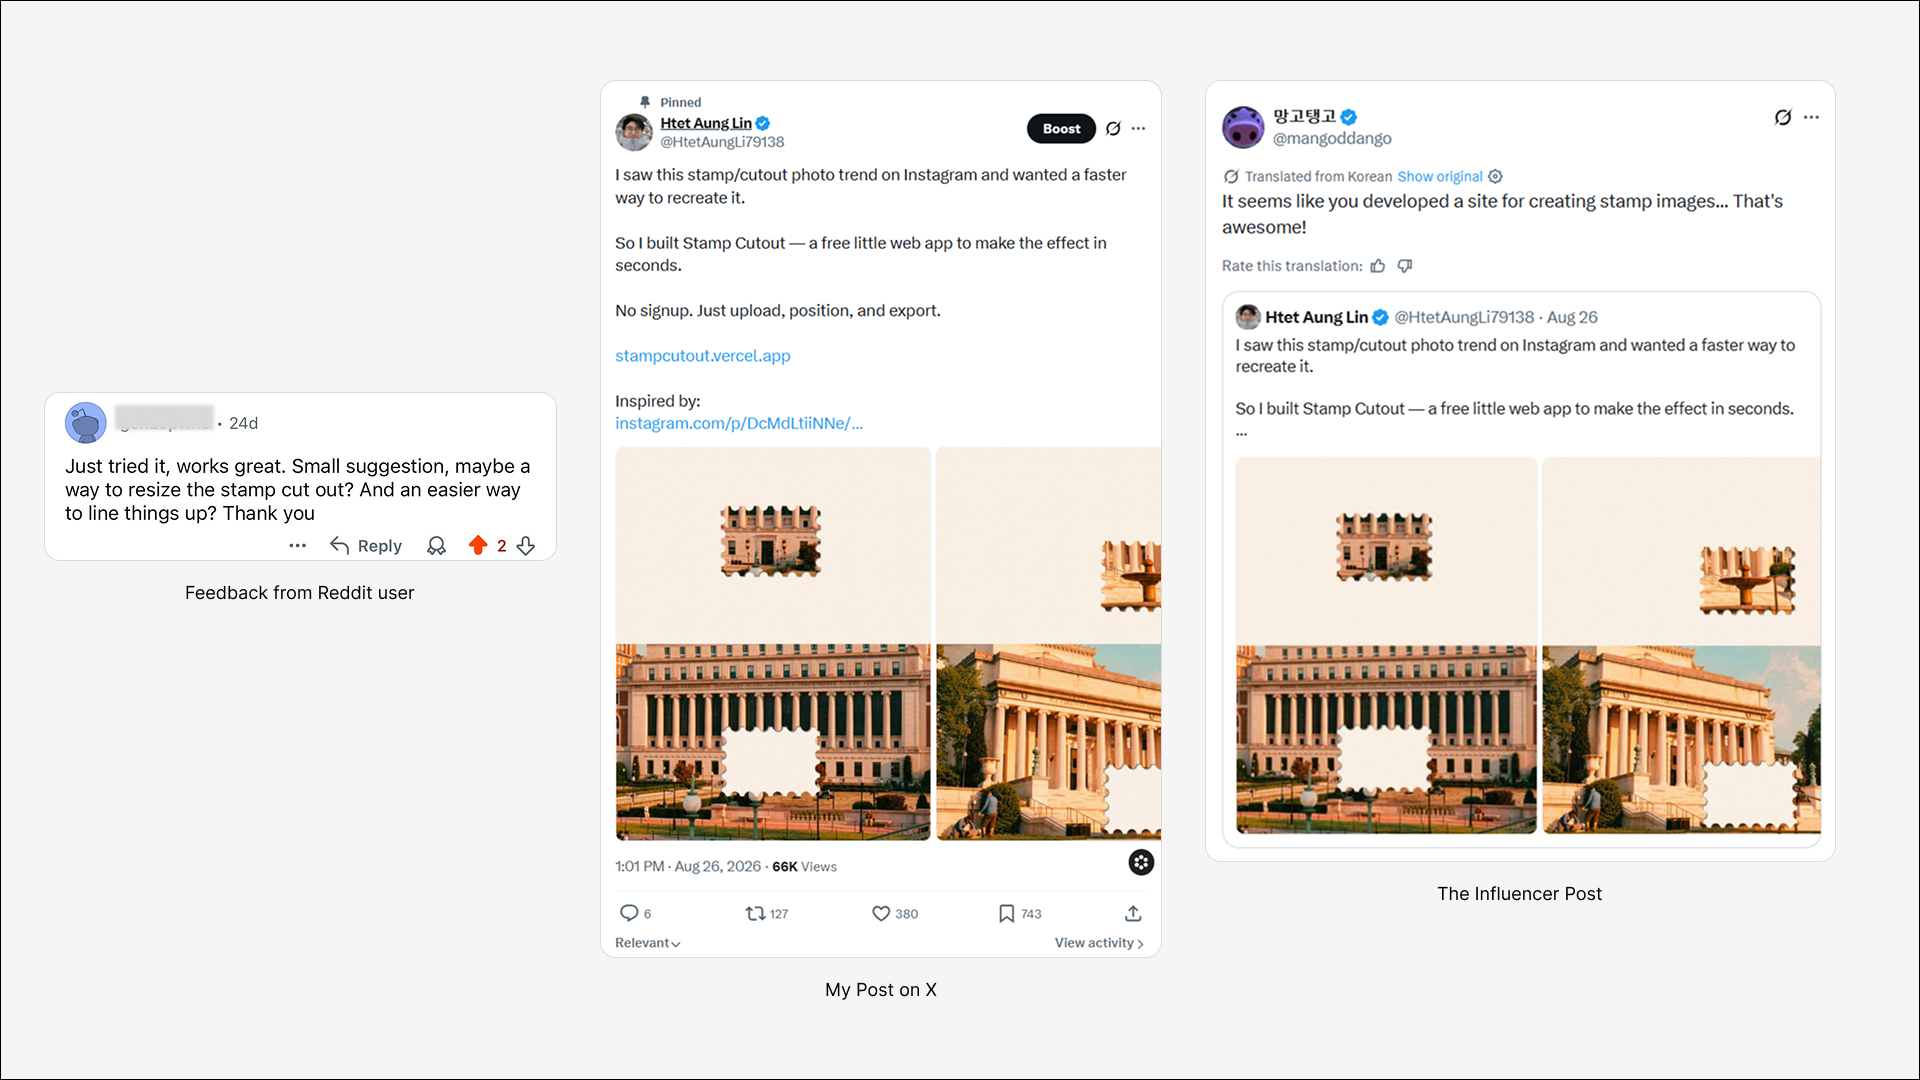The image size is (1920, 1080).
Task: Click verified badge next to Htet Aung Lin
Action: pyautogui.click(x=763, y=123)
